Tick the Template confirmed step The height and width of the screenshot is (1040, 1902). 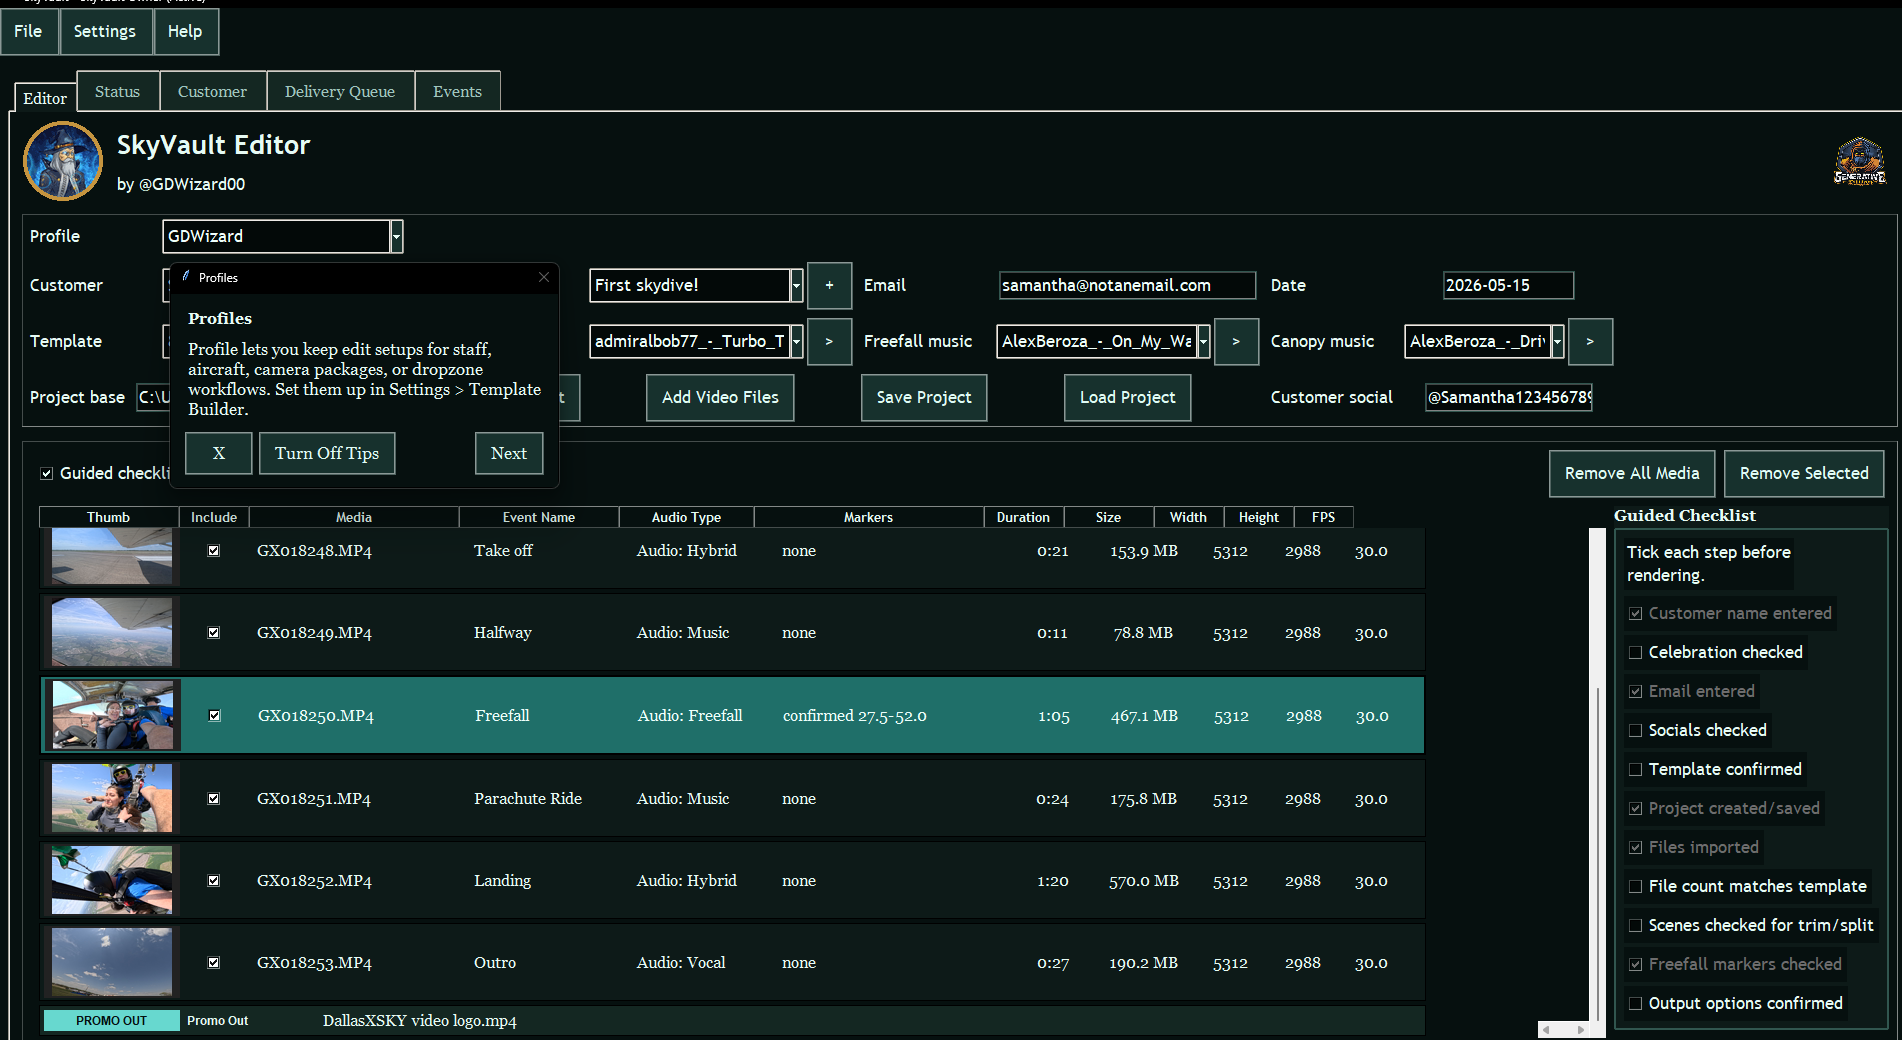point(1636,769)
